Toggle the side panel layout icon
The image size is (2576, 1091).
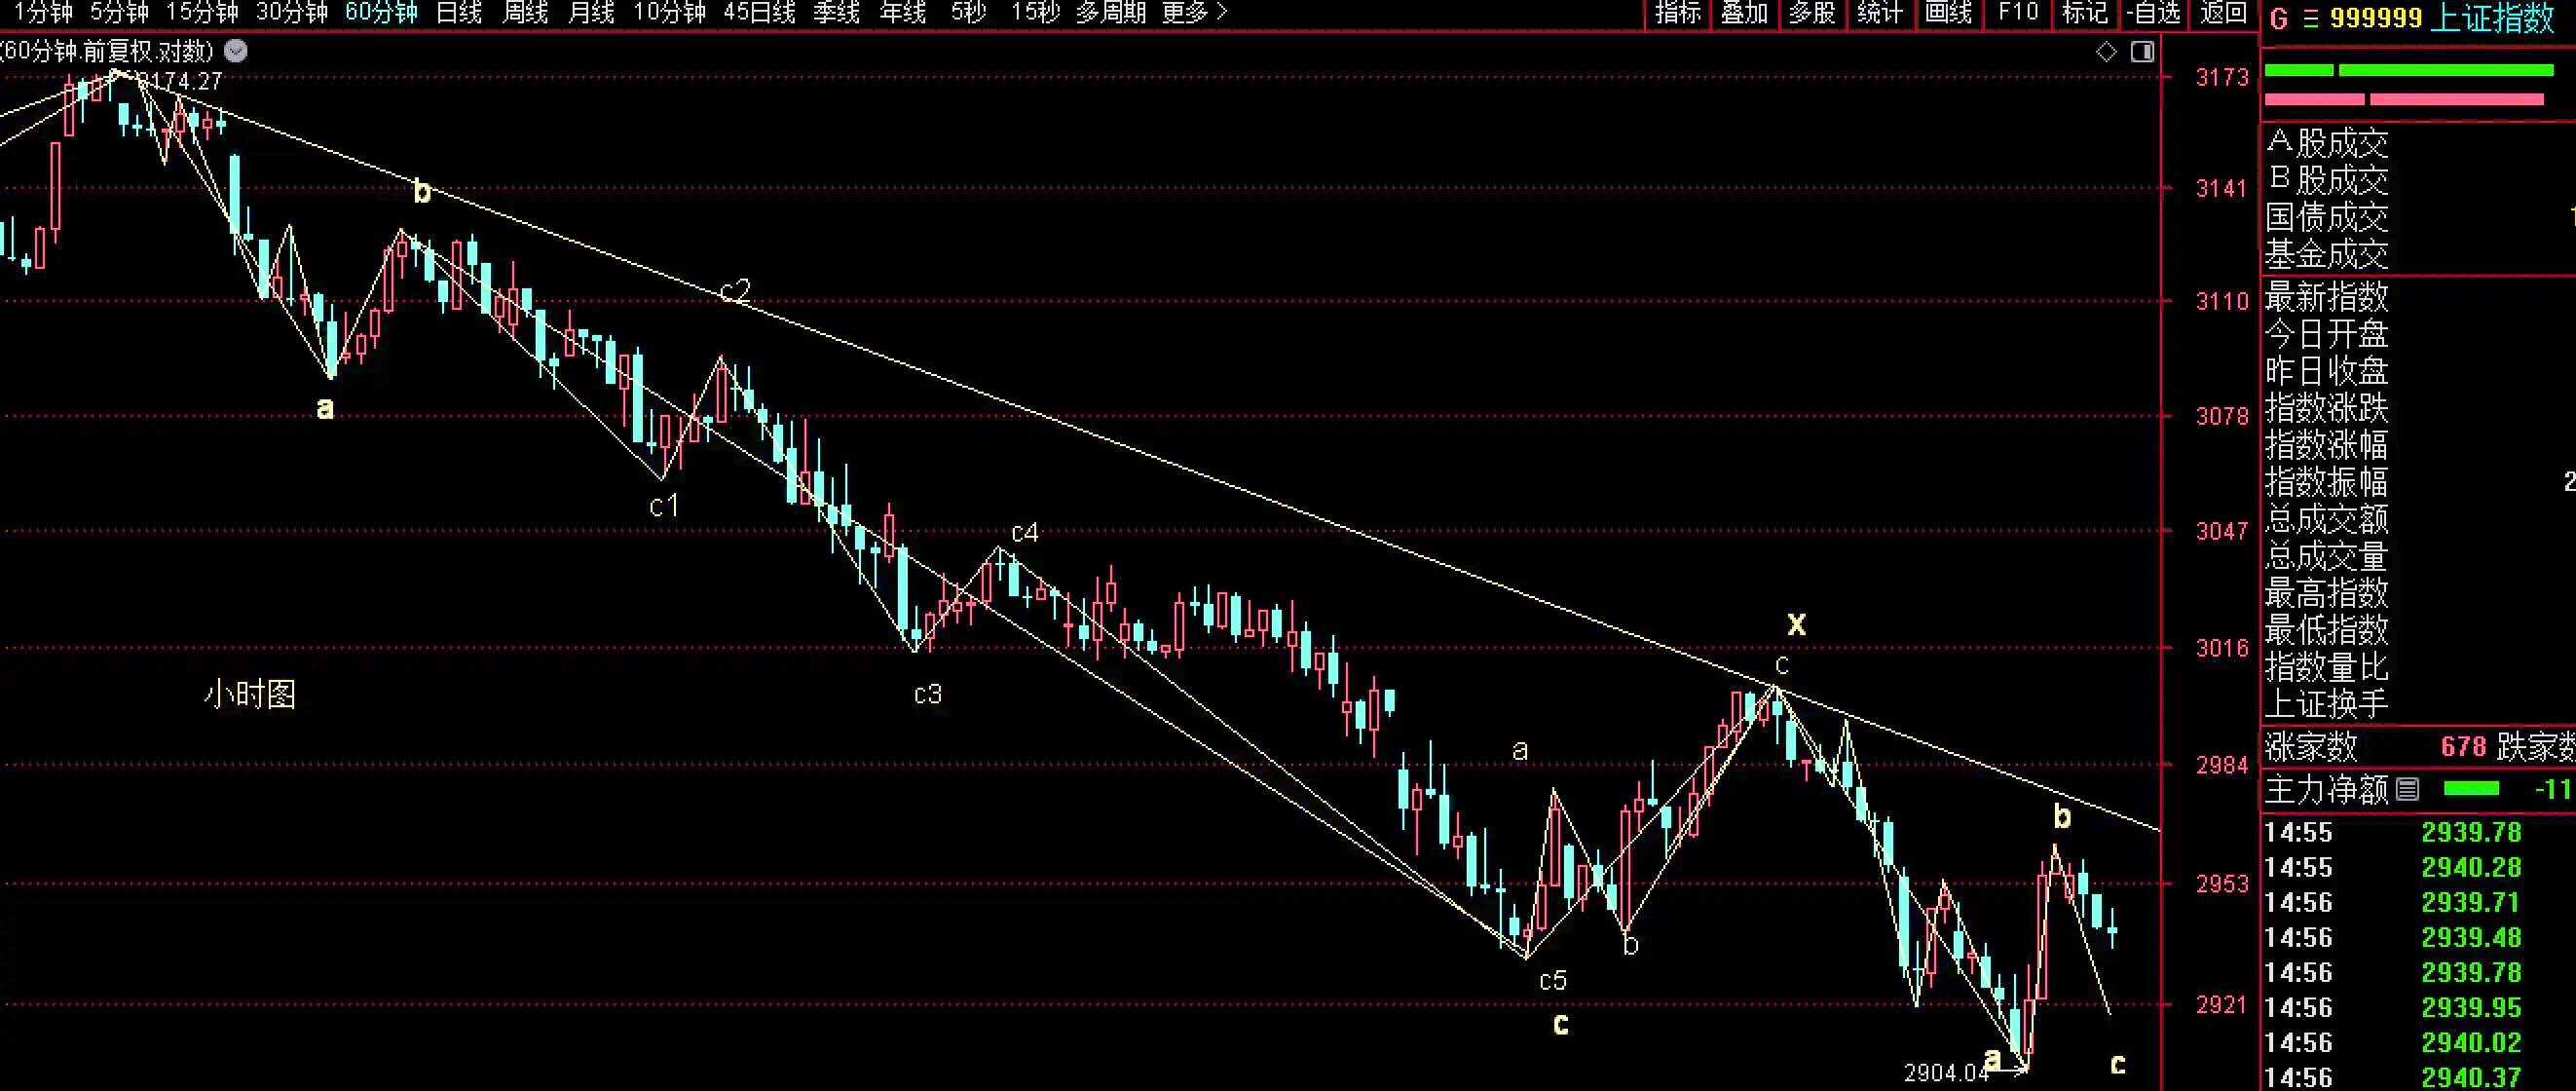(2142, 52)
